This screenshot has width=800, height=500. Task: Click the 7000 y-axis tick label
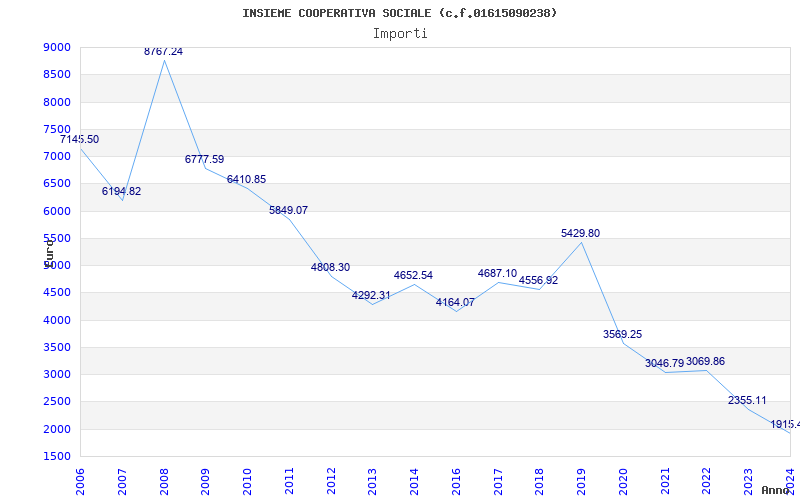pos(58,156)
